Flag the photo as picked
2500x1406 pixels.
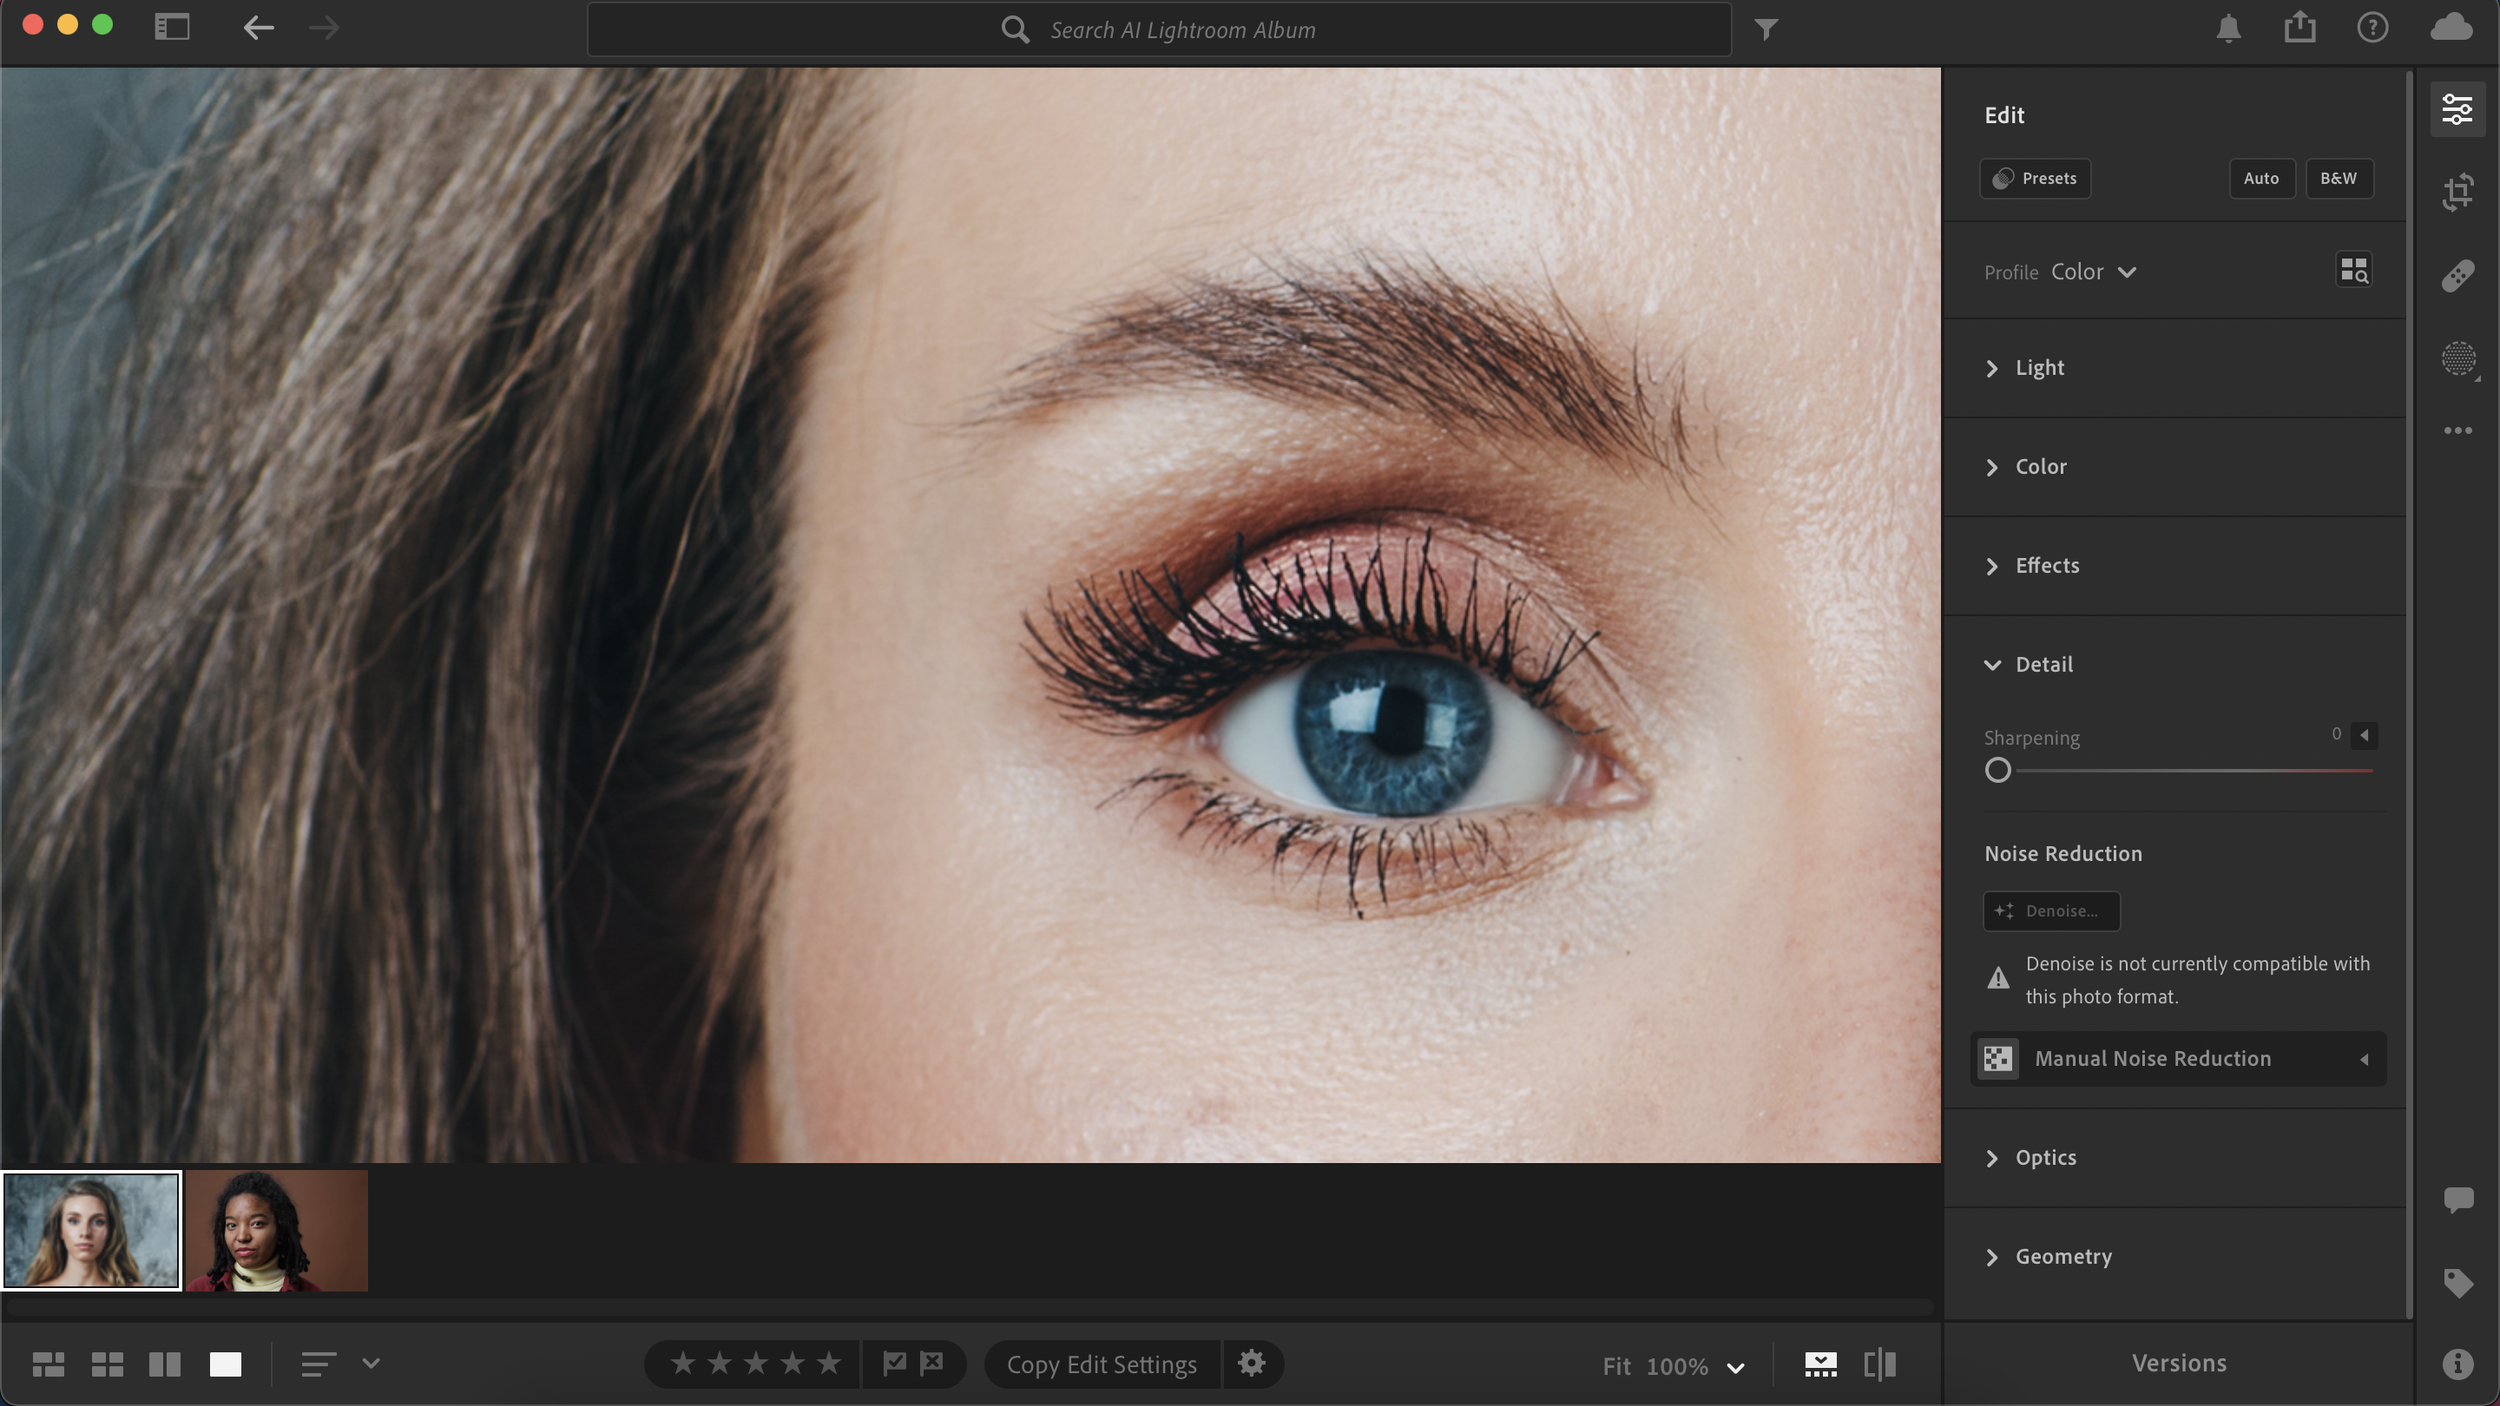894,1363
